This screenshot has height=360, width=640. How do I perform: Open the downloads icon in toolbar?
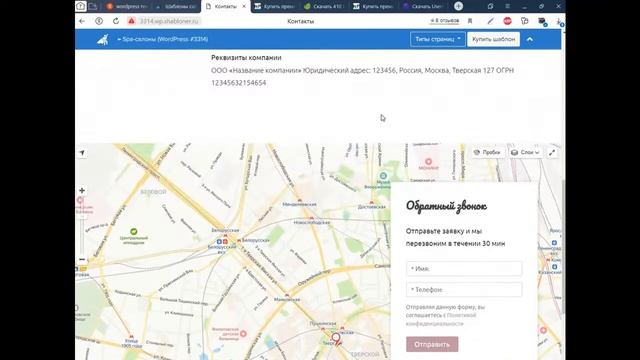[559, 22]
